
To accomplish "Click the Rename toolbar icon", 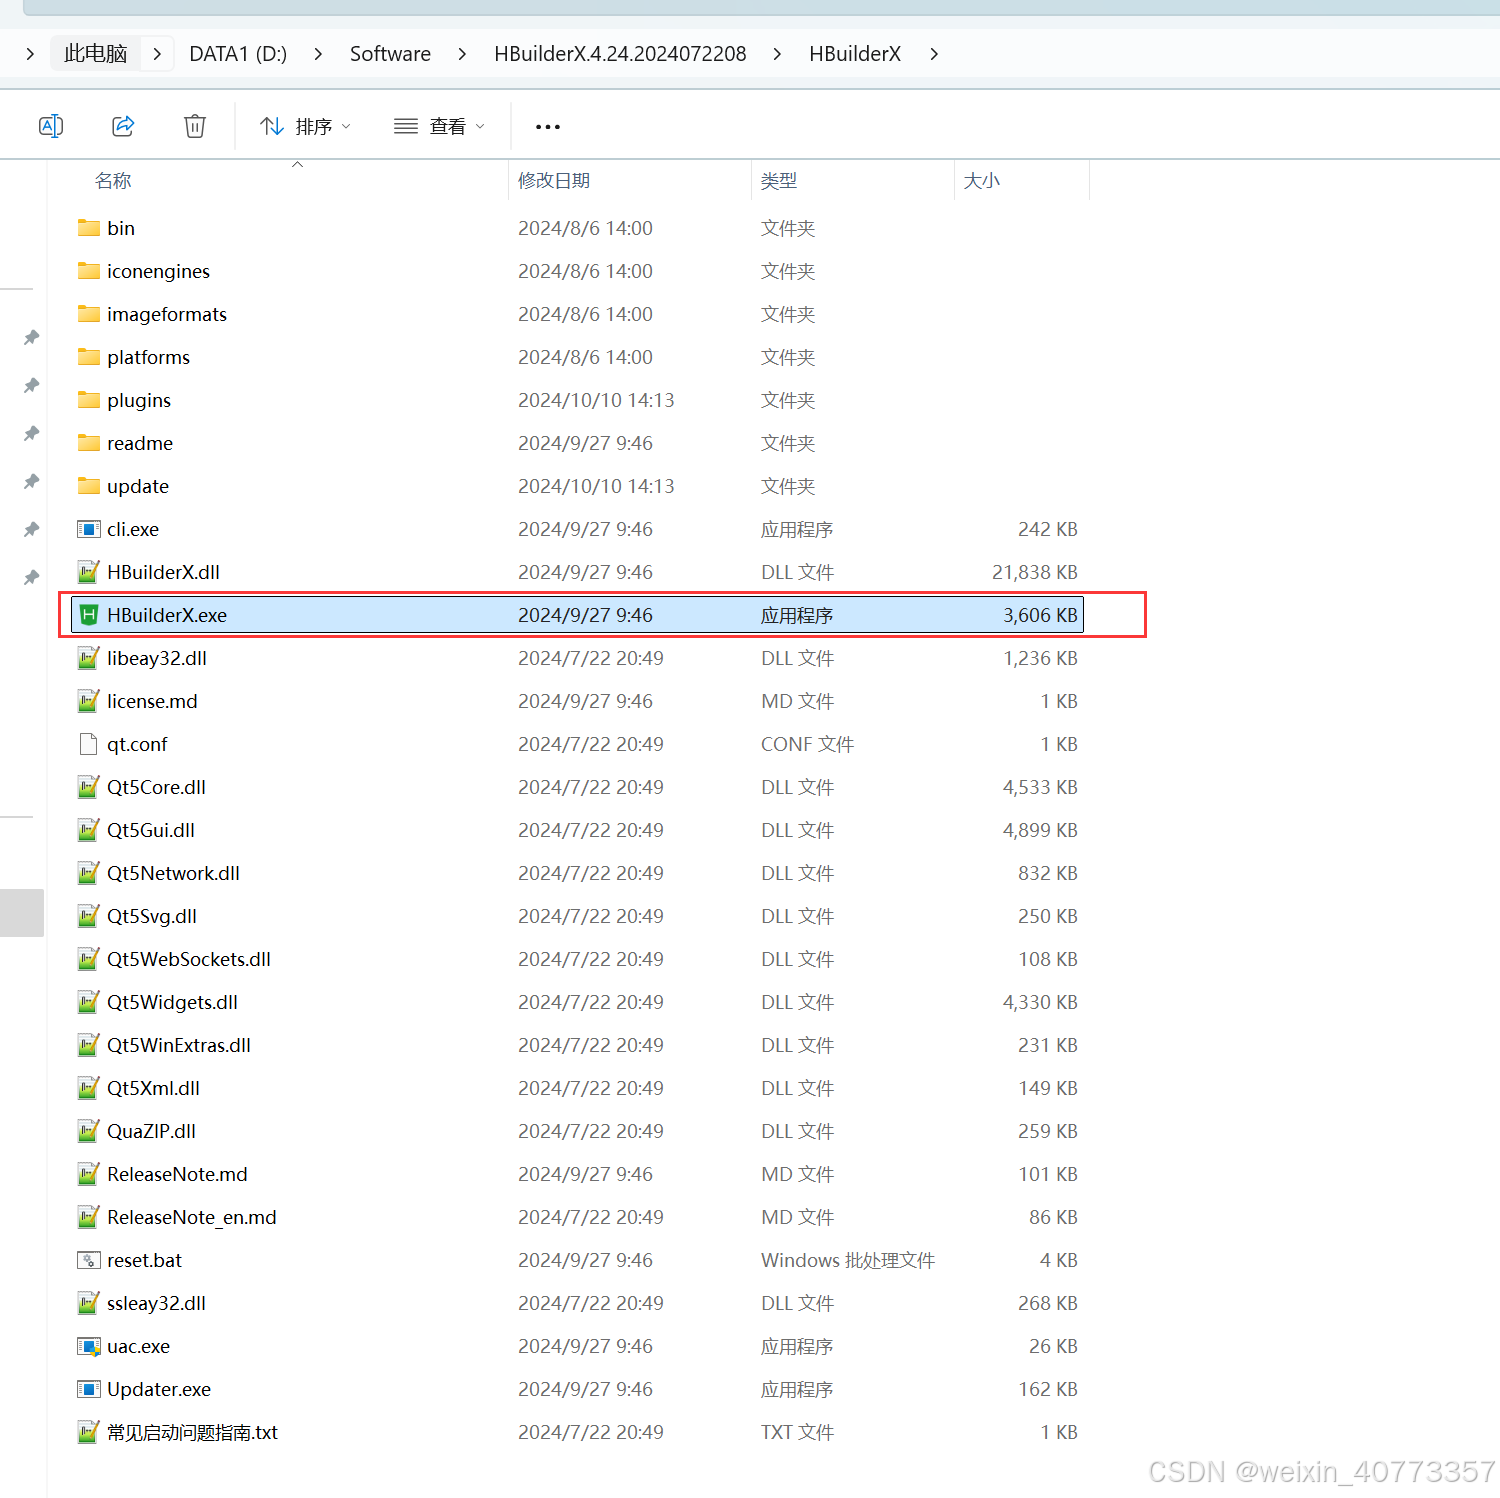I will click(x=51, y=126).
